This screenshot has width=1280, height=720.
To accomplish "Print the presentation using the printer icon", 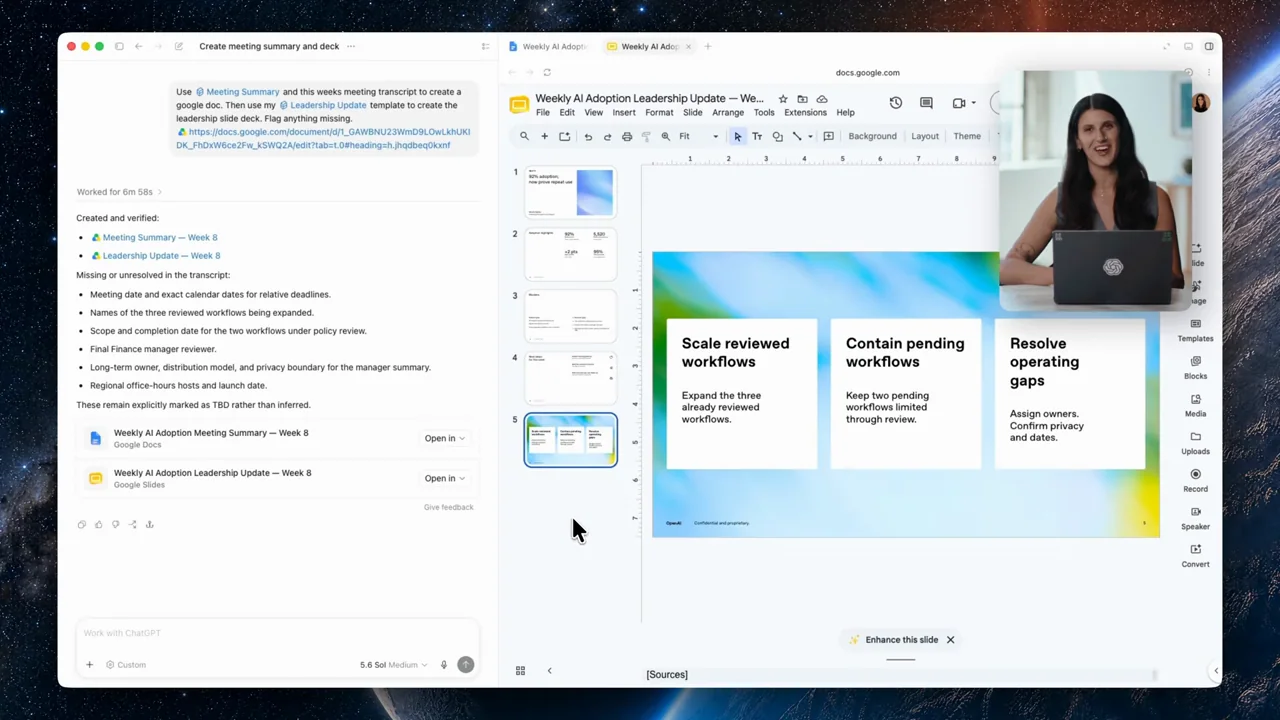I will (x=627, y=136).
